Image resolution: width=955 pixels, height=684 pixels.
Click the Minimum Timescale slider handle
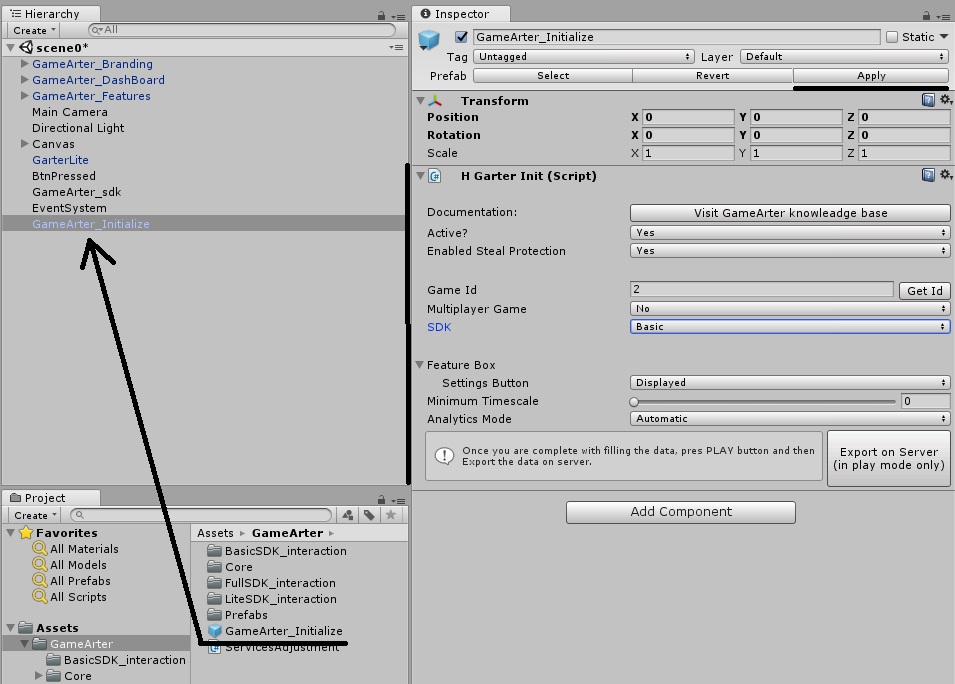[x=634, y=401]
